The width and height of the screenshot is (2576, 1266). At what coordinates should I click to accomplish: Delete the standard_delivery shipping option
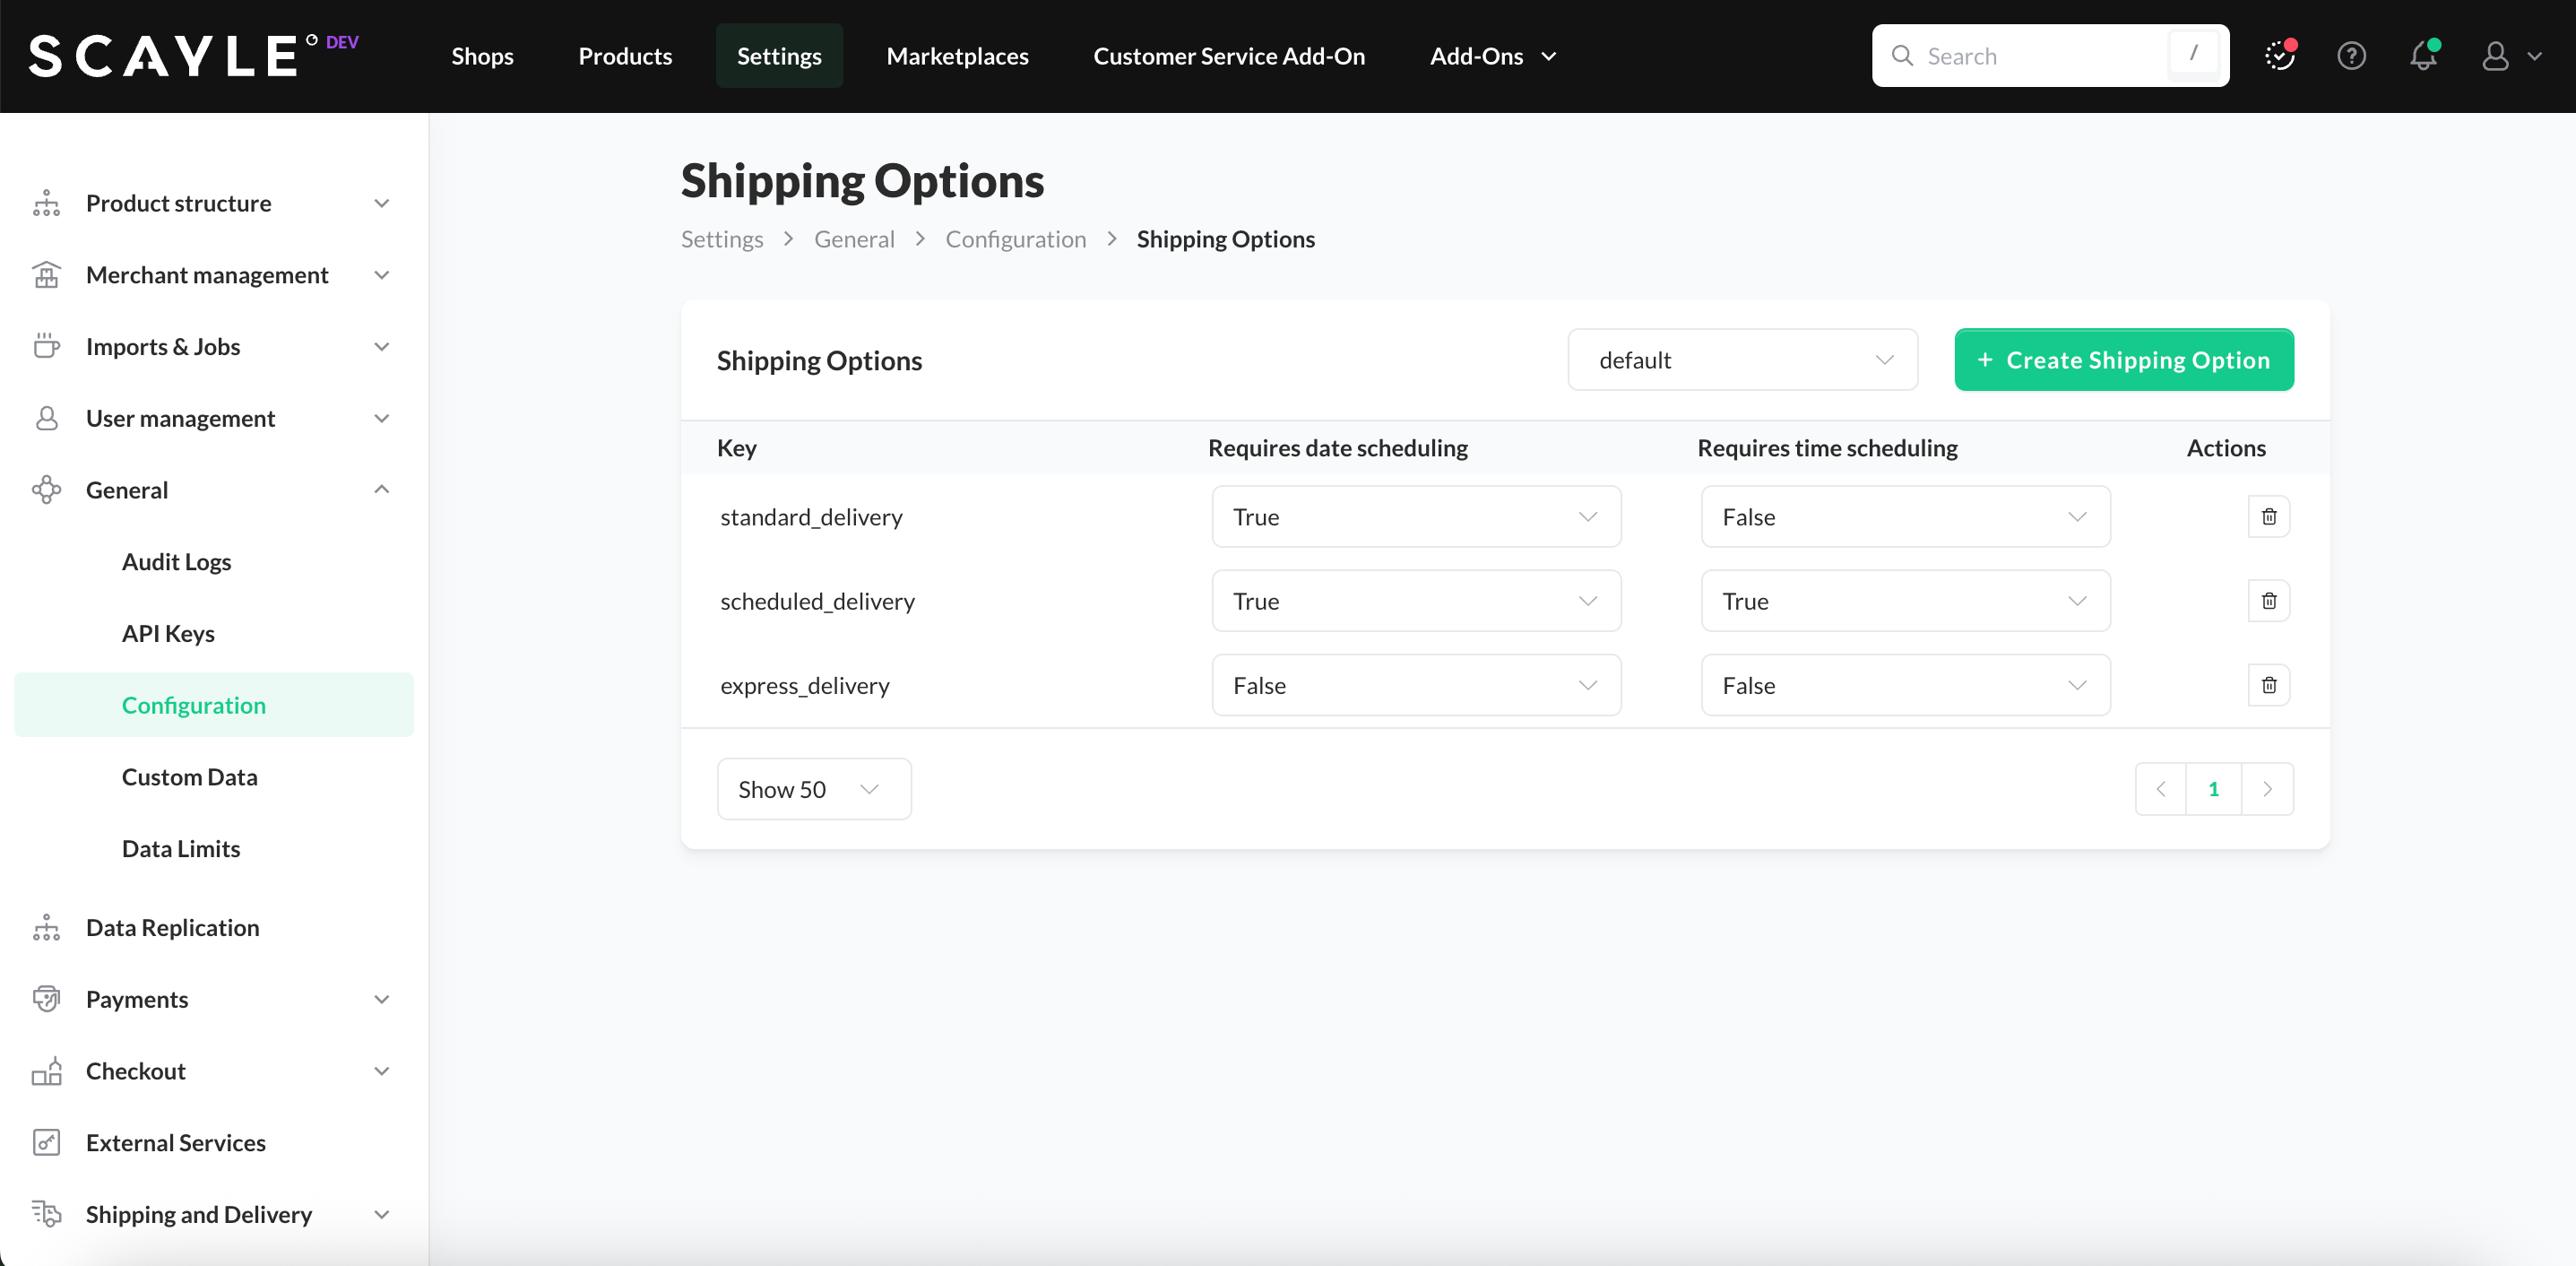click(x=2268, y=517)
